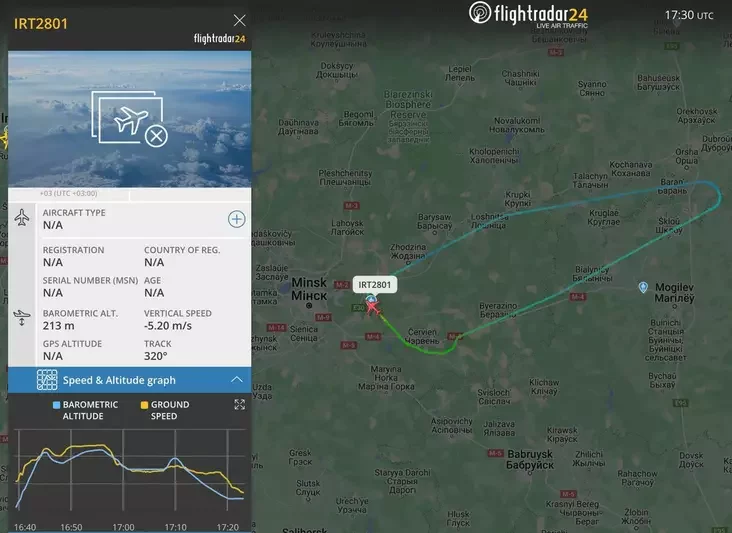Click the 17:30 UTC clock display
Viewport: 732px width, 533px height.
tap(689, 15)
